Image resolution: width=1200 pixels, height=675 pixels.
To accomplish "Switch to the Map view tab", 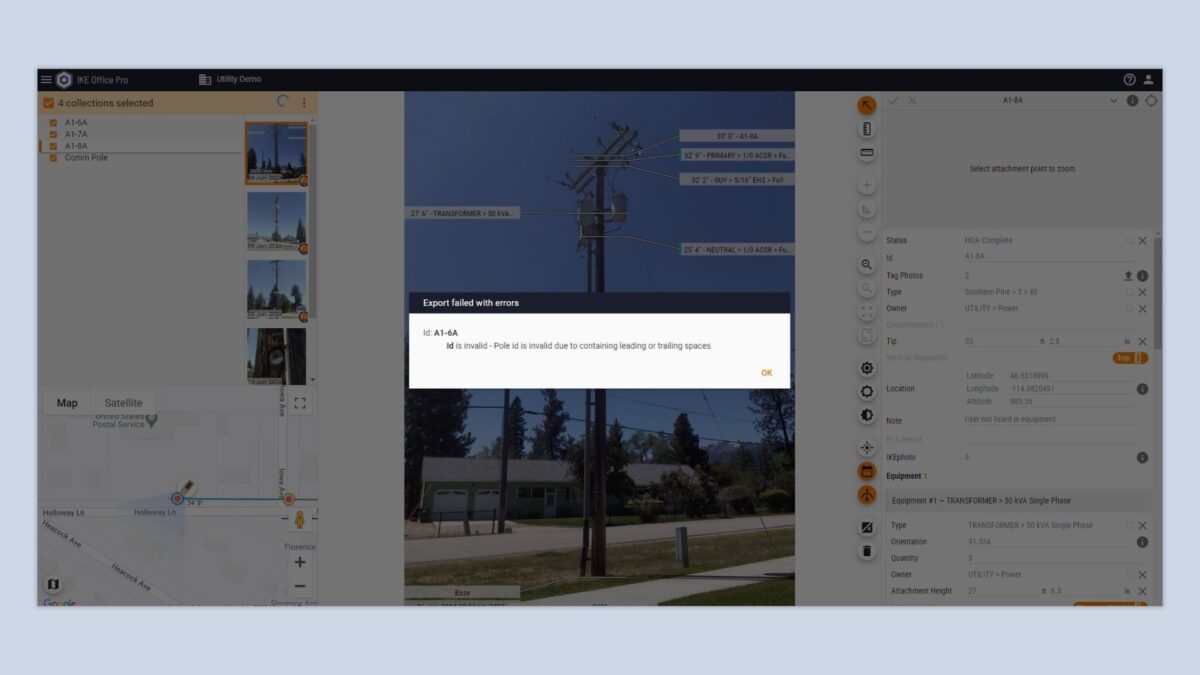I will [x=67, y=403].
